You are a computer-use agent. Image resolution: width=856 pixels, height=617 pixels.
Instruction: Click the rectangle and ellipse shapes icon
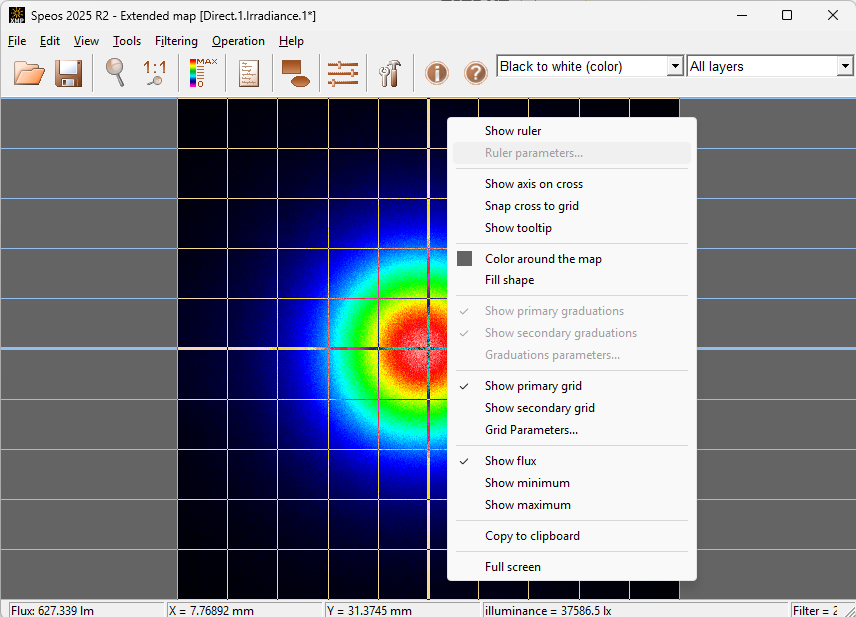point(296,73)
